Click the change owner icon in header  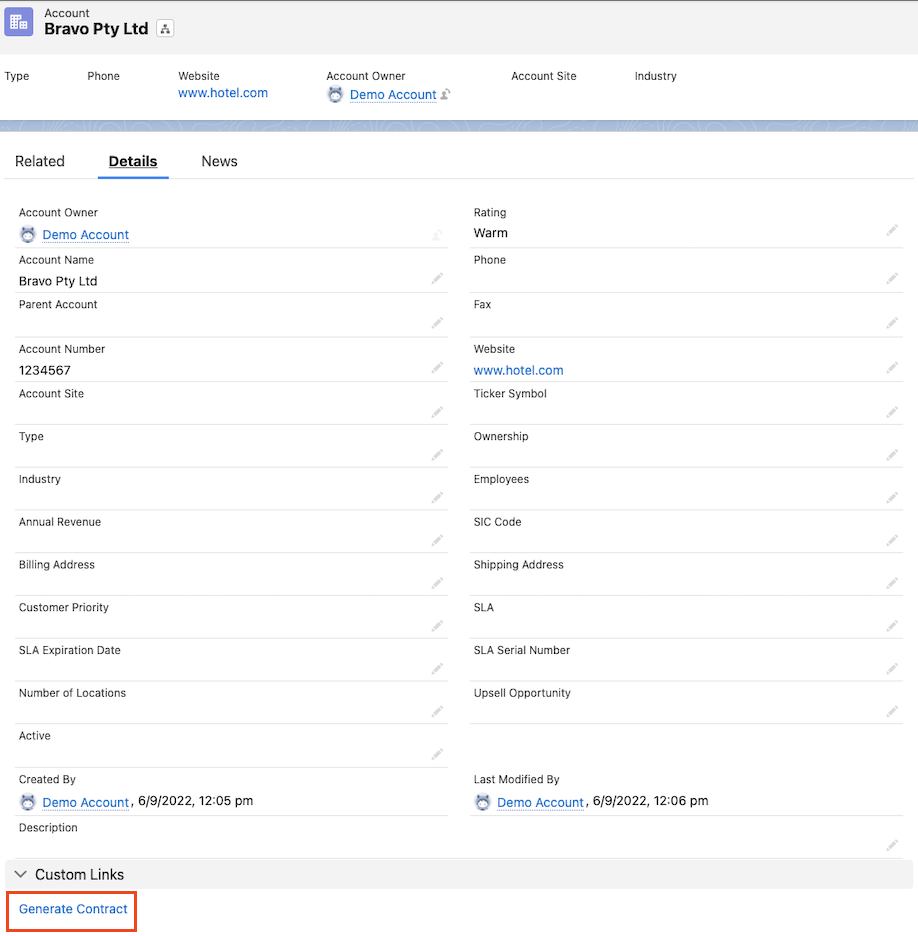446,95
